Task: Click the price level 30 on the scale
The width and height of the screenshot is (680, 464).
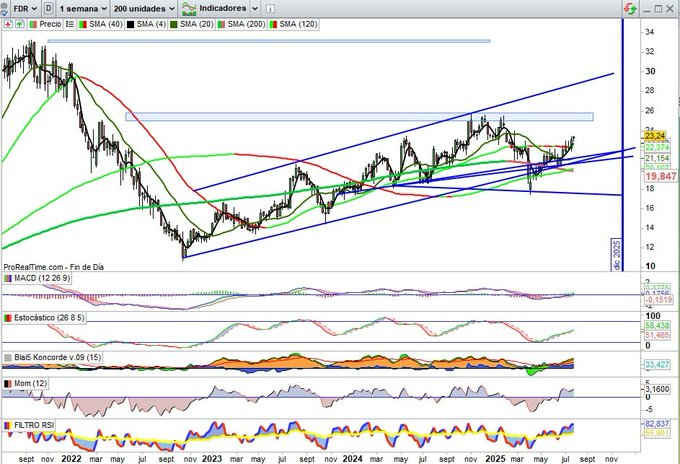Action: [650, 71]
